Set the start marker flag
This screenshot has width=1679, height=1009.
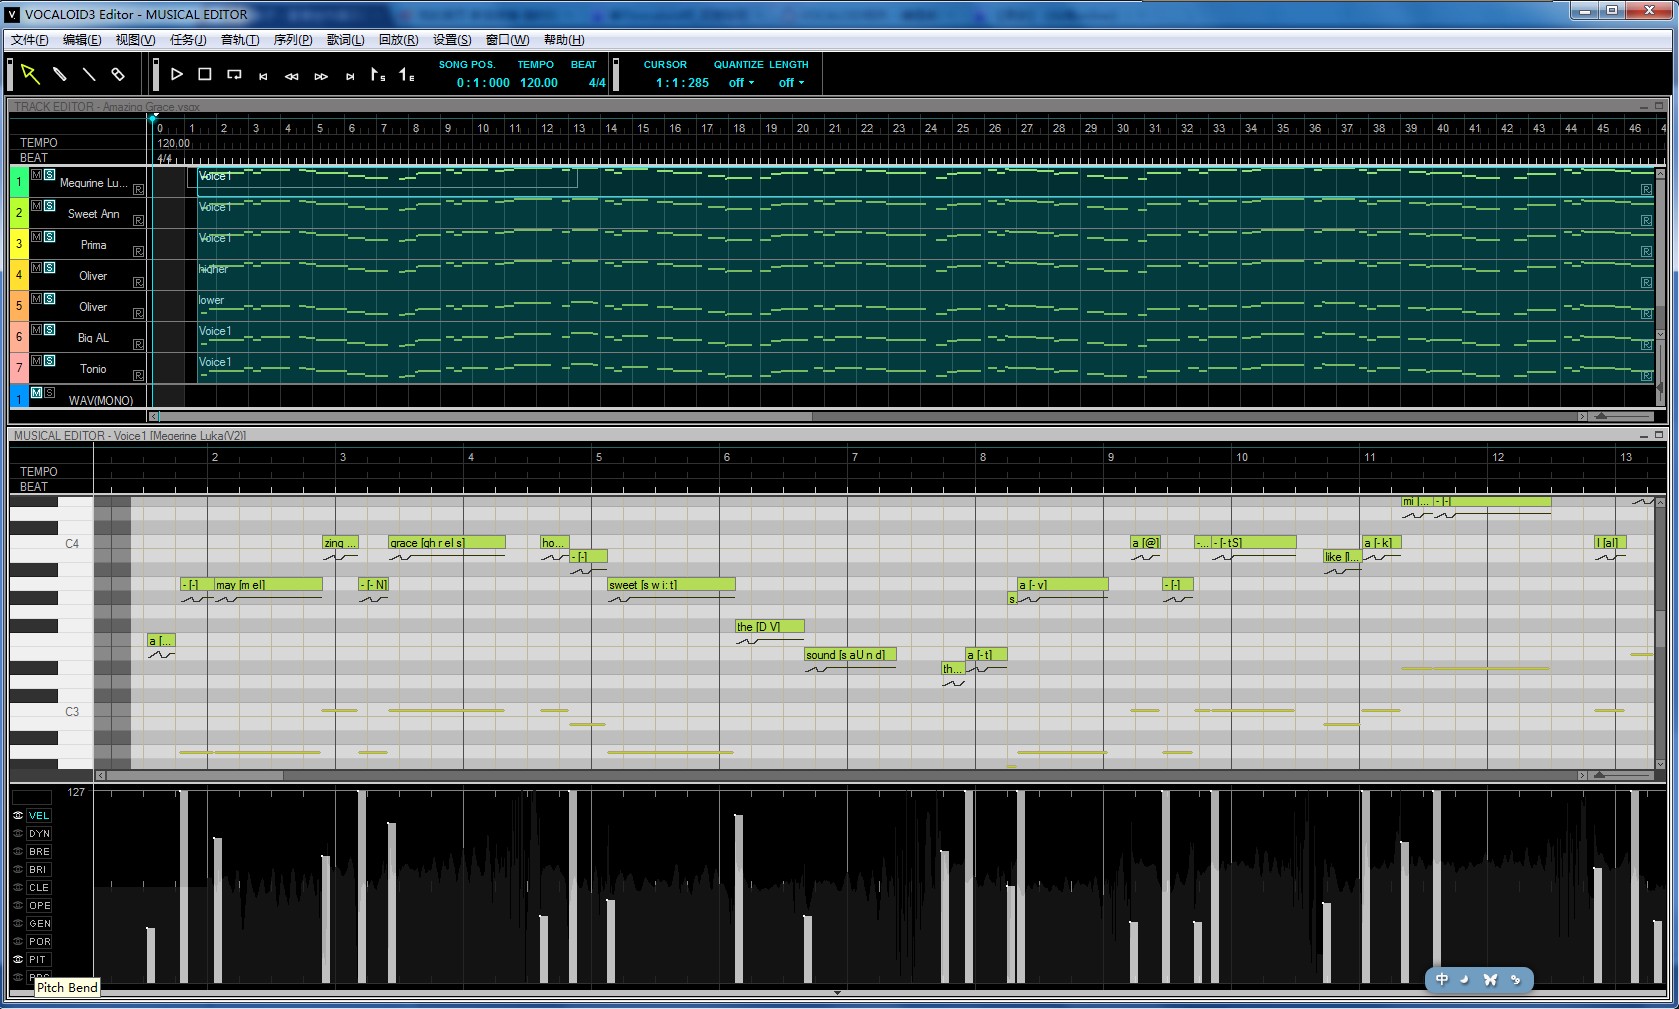pyautogui.click(x=378, y=75)
